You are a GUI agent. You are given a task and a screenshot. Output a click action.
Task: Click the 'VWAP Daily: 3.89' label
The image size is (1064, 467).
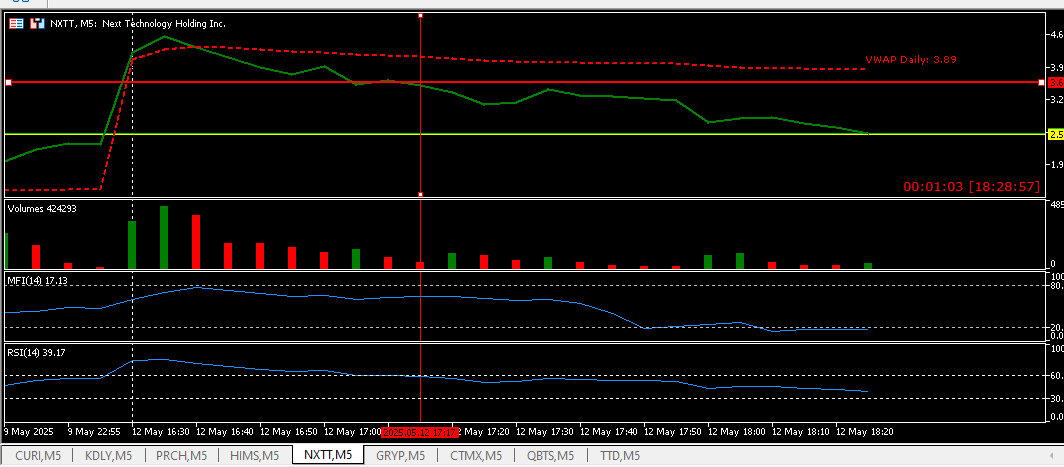point(911,59)
